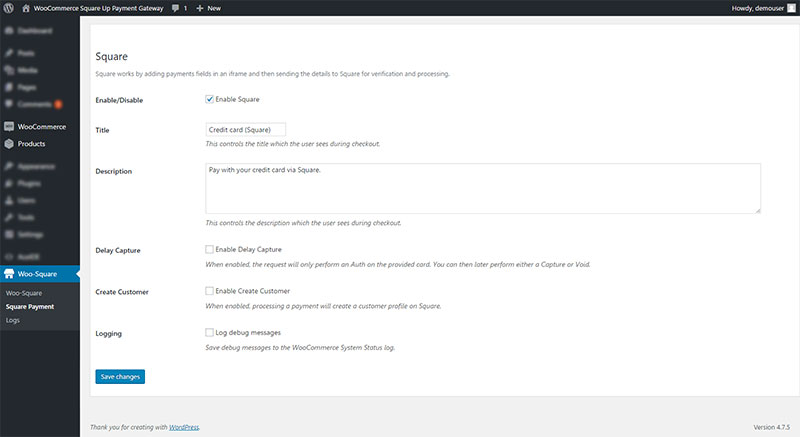
Task: Open the Woo-Square submenu entry
Action: (x=24, y=293)
